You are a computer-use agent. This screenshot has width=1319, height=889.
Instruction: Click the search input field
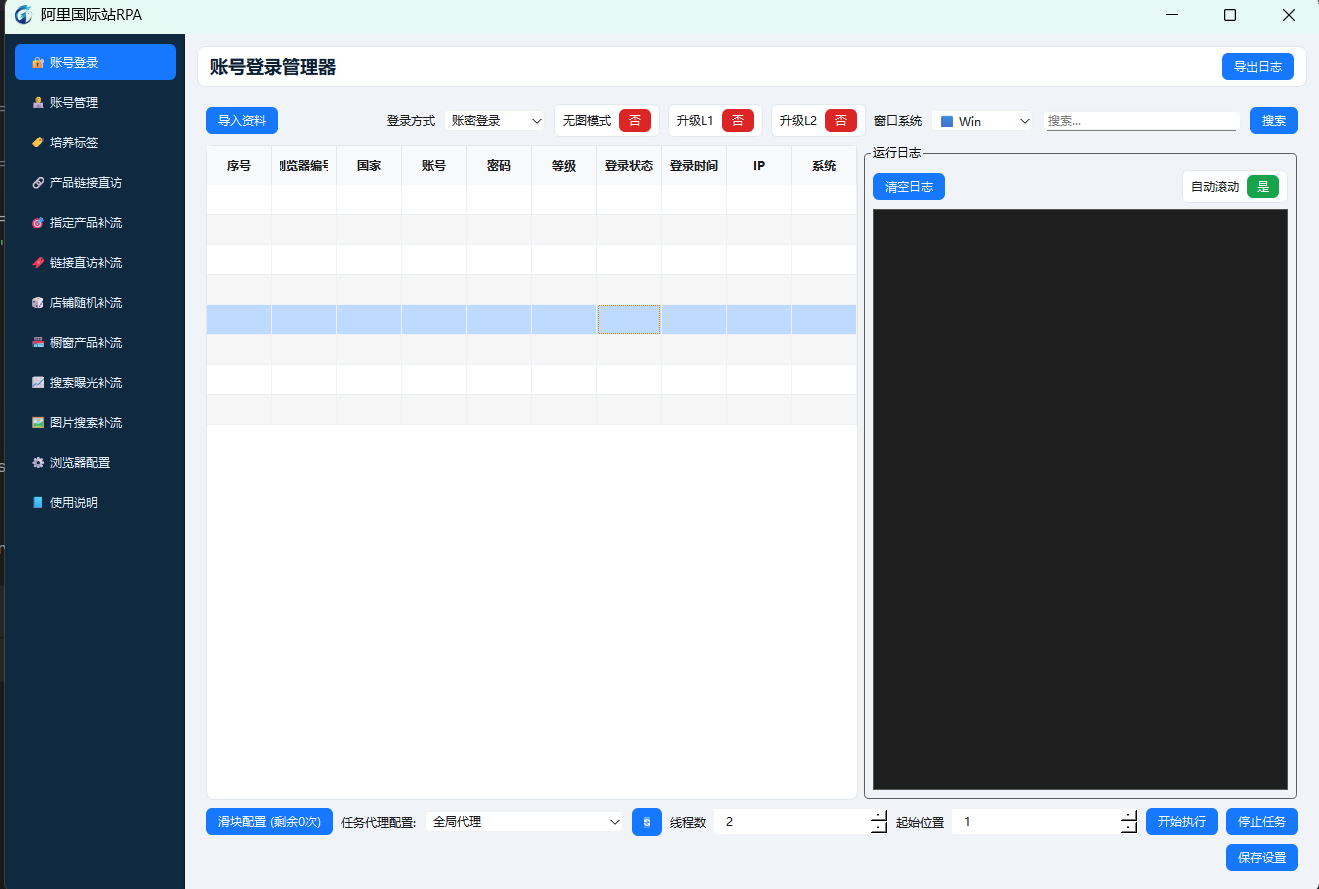click(x=1140, y=119)
